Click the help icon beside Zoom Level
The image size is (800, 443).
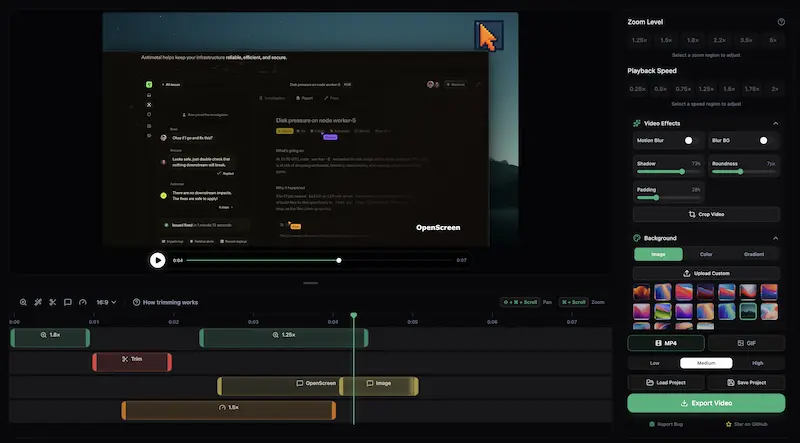(x=780, y=21)
